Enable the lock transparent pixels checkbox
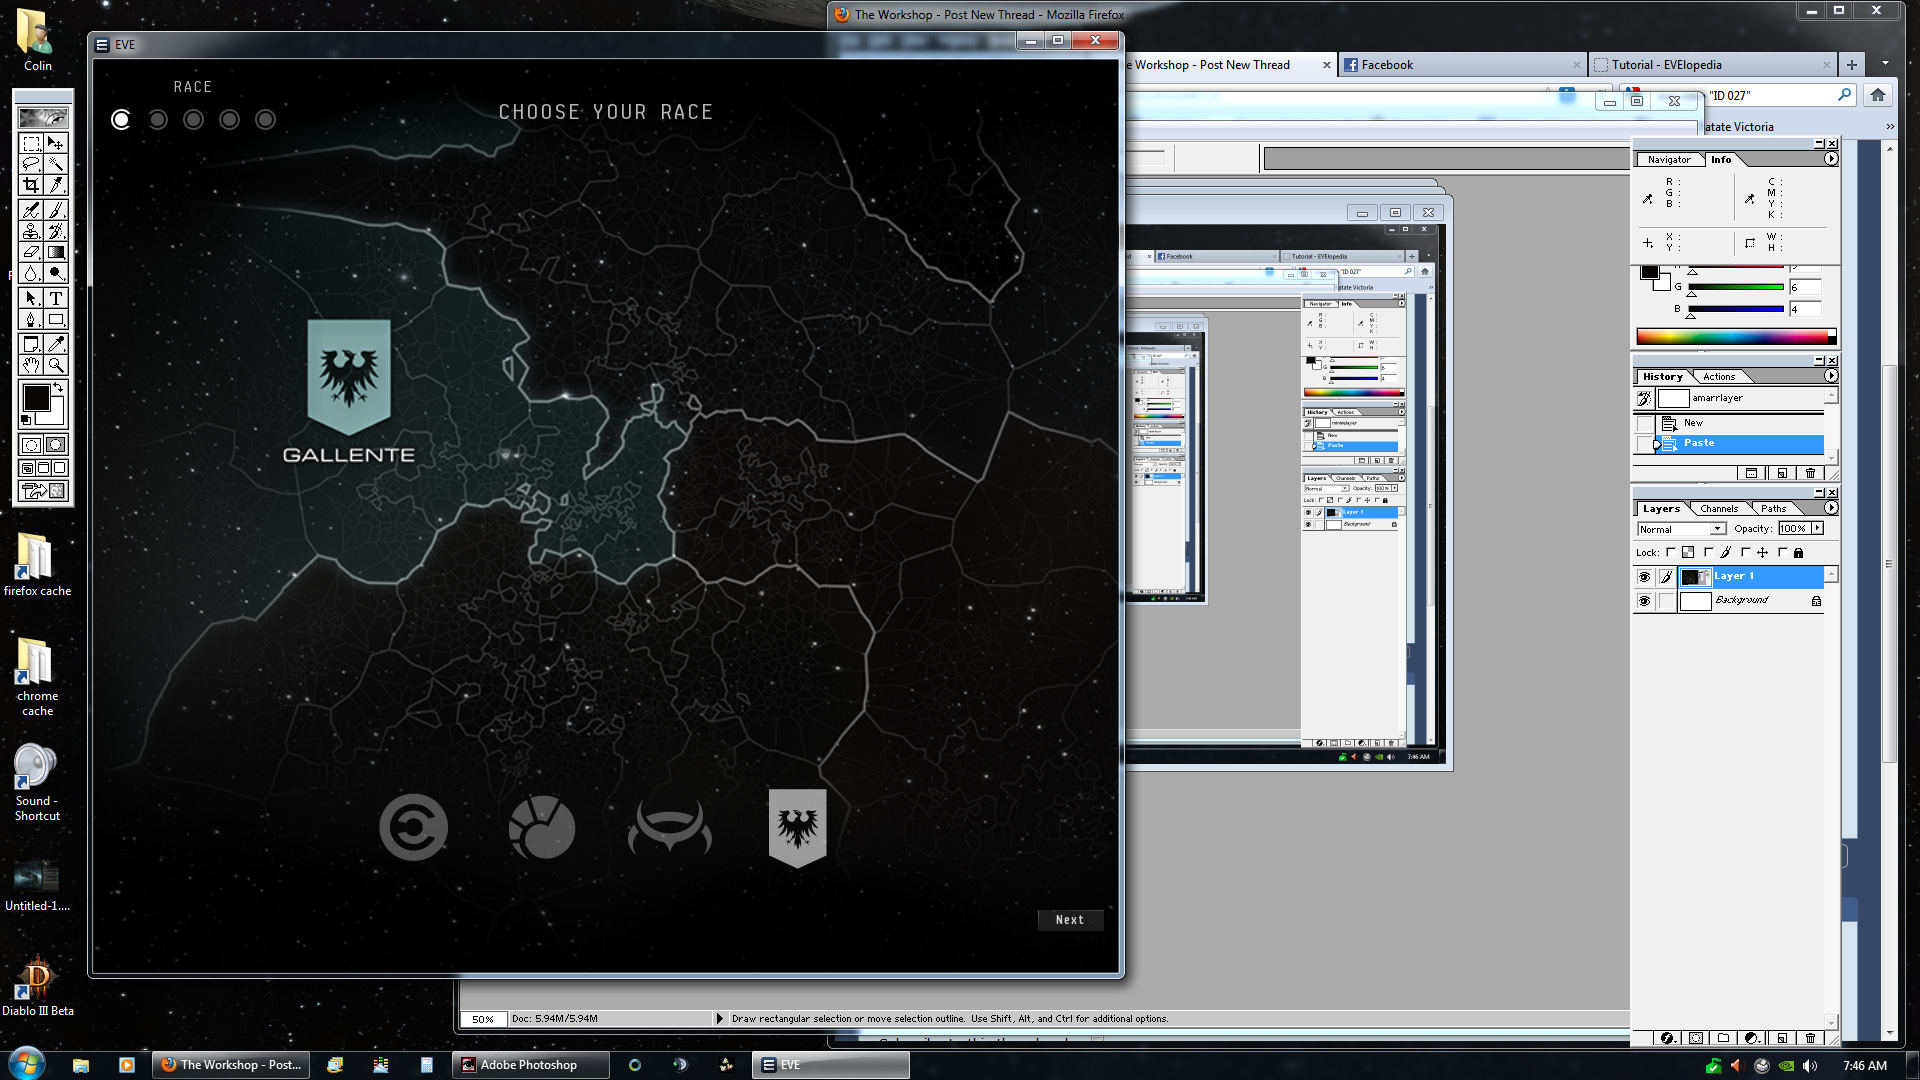This screenshot has height=1080, width=1920. (1670, 552)
